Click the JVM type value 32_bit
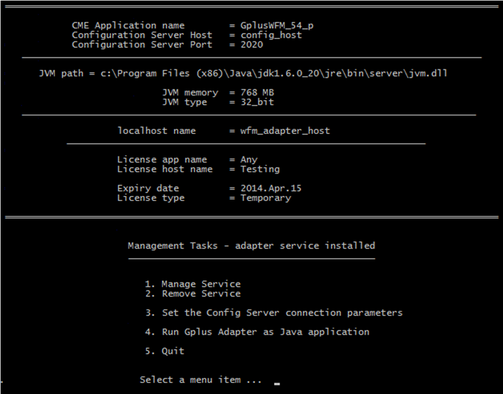The image size is (503, 394). point(257,102)
